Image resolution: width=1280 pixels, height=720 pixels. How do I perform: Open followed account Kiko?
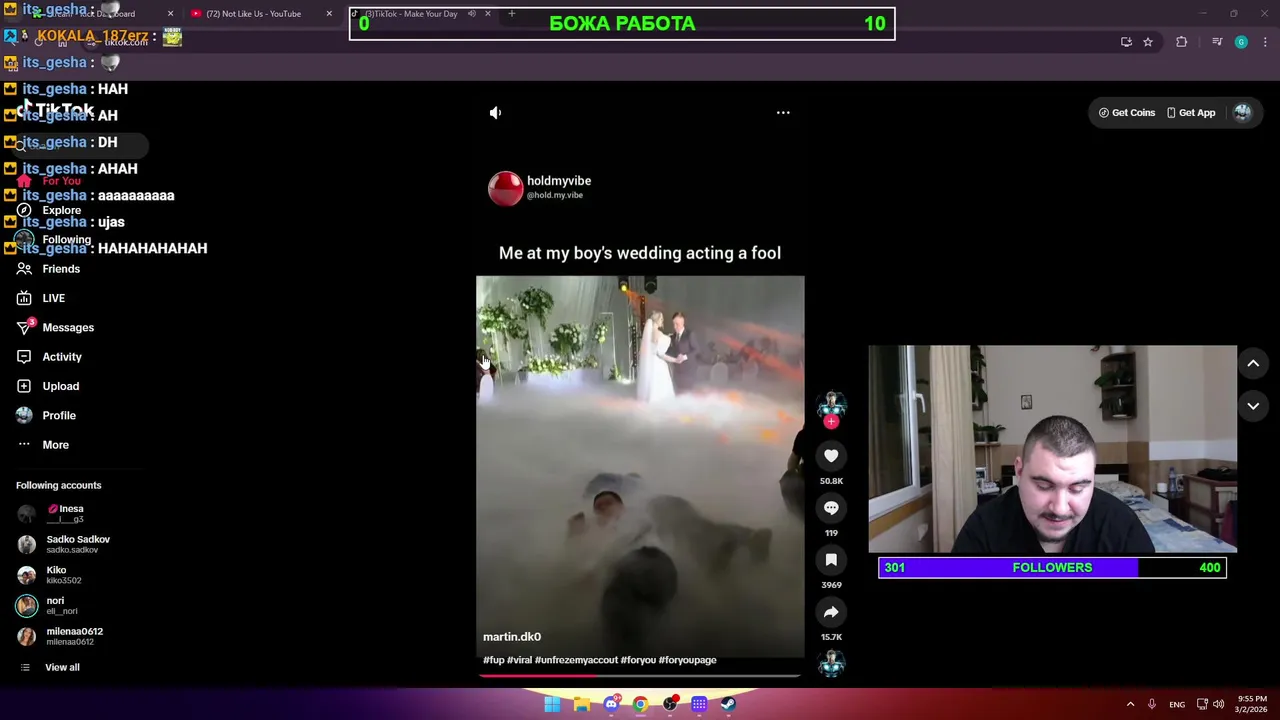tap(49, 575)
